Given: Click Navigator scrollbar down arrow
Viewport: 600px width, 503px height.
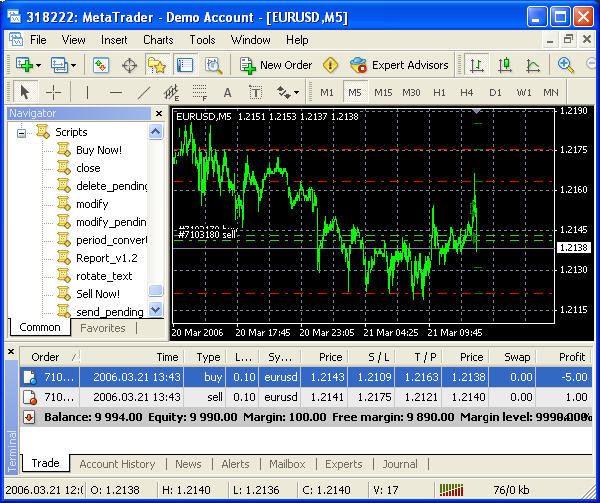Looking at the screenshot, I should pos(156,309).
